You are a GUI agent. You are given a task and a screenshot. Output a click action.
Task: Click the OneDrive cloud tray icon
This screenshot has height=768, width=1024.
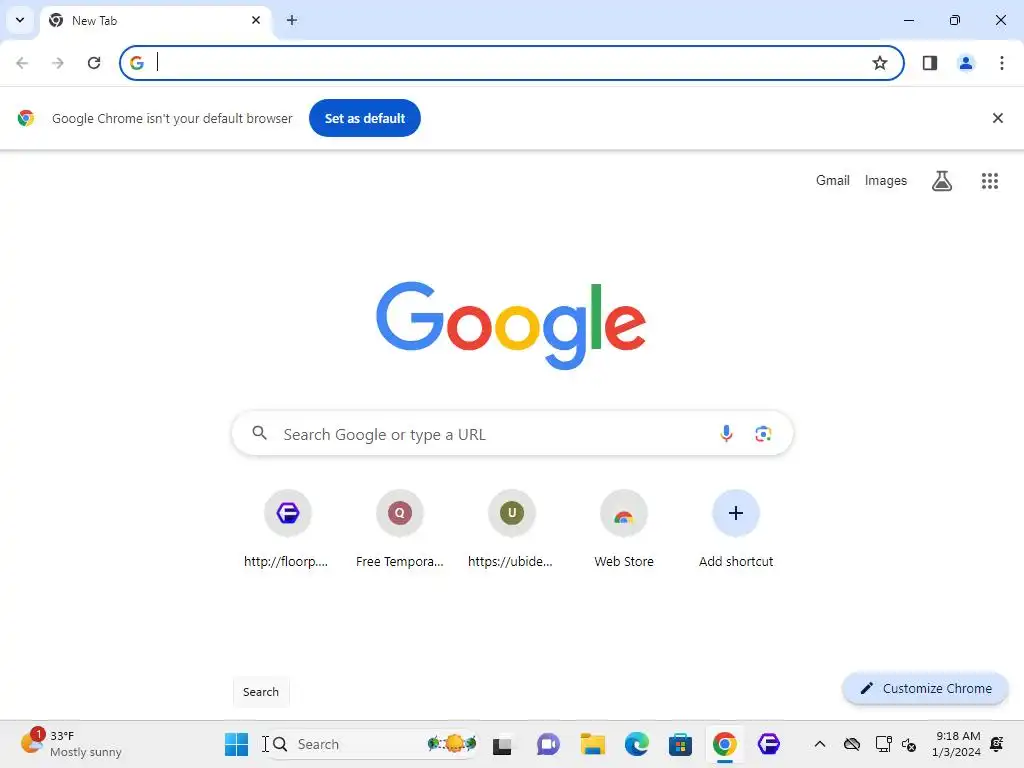(852, 744)
